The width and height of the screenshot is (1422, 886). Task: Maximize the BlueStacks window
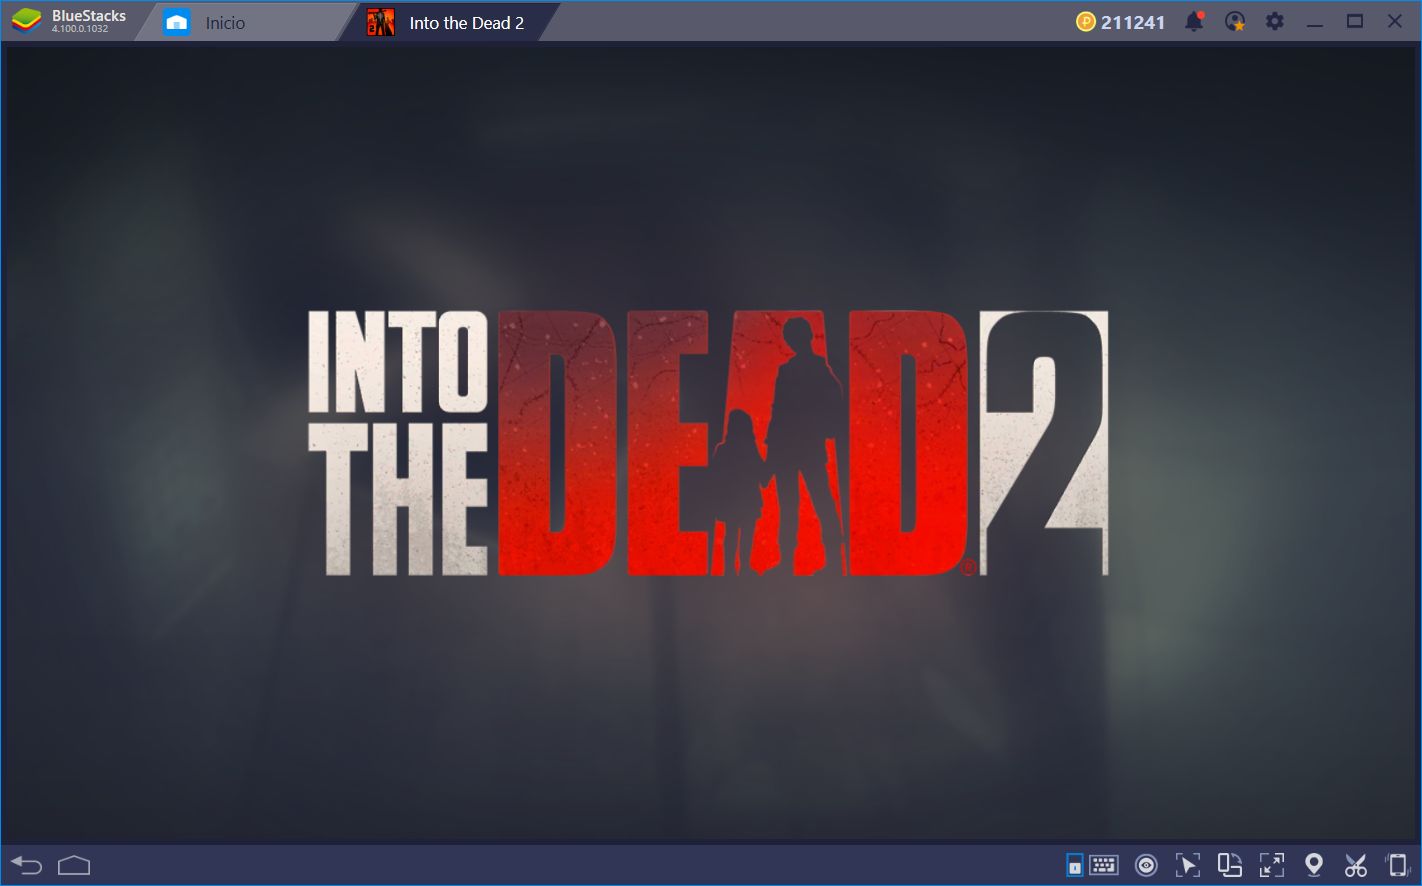(1355, 21)
